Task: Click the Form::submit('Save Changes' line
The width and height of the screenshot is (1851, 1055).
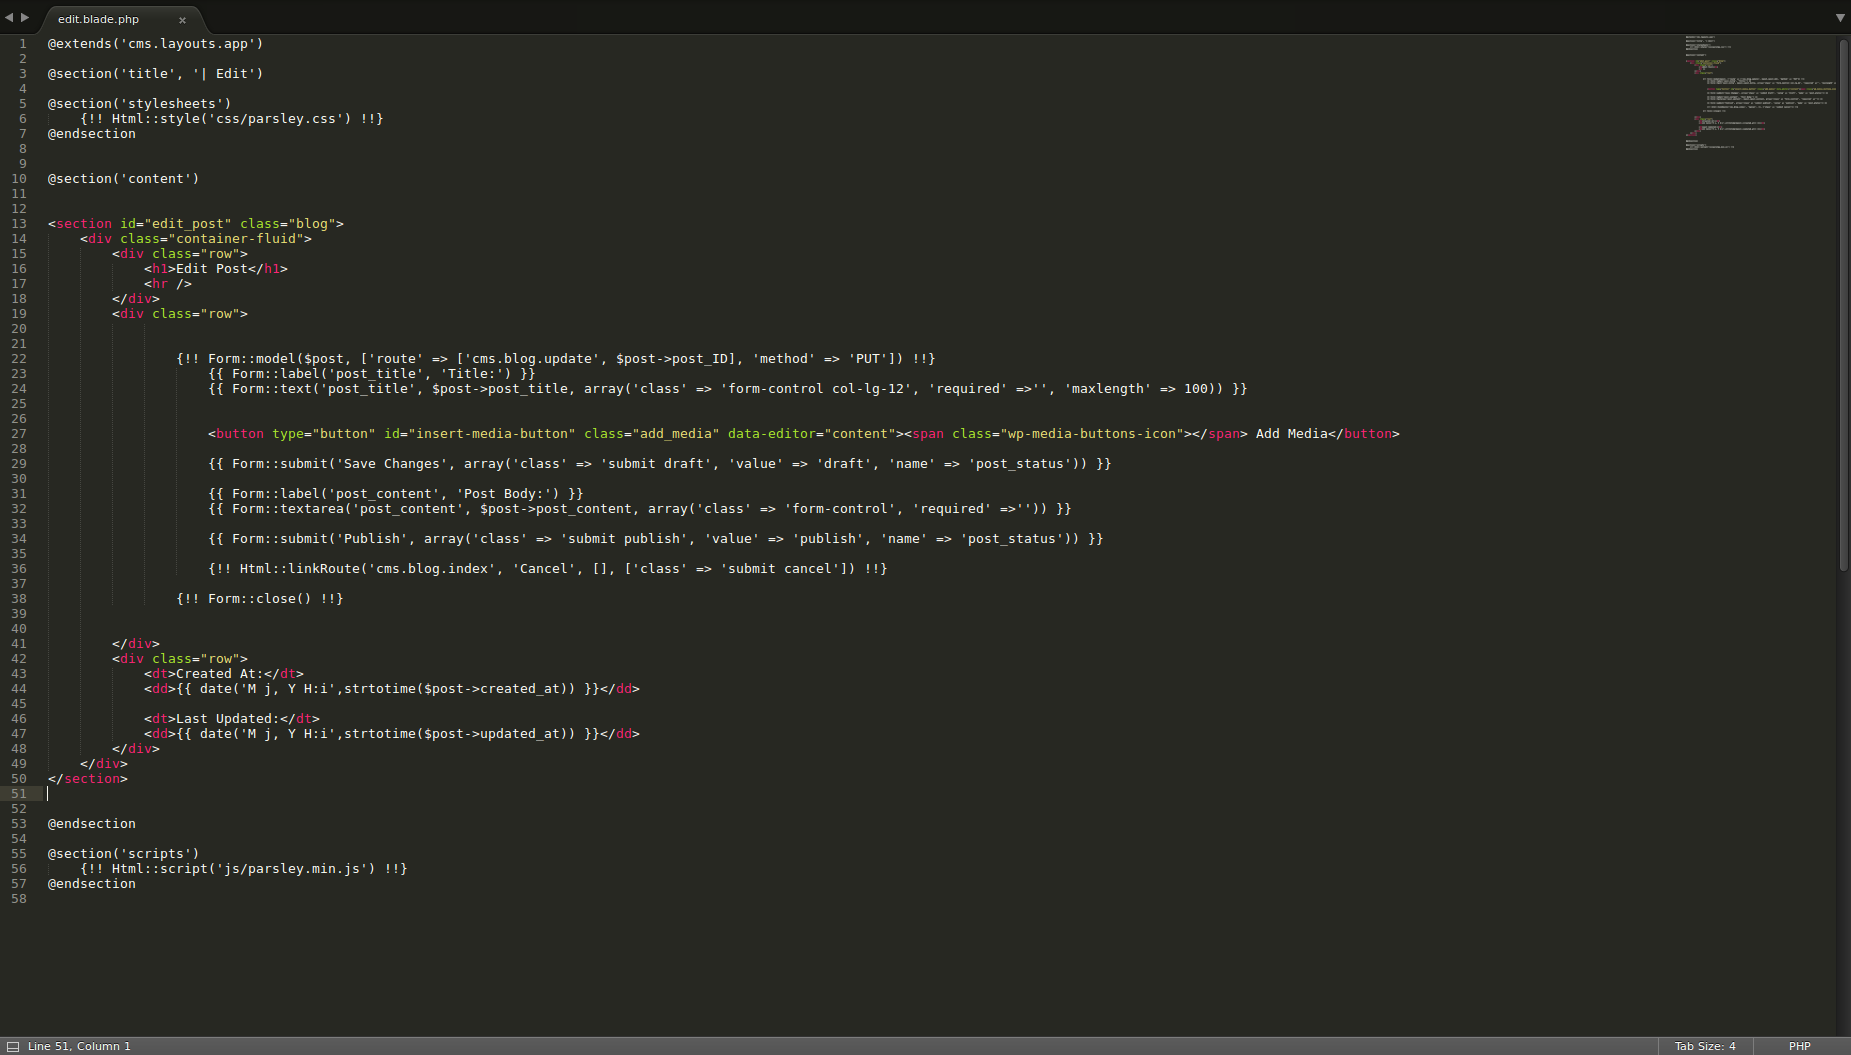Action: pyautogui.click(x=660, y=464)
